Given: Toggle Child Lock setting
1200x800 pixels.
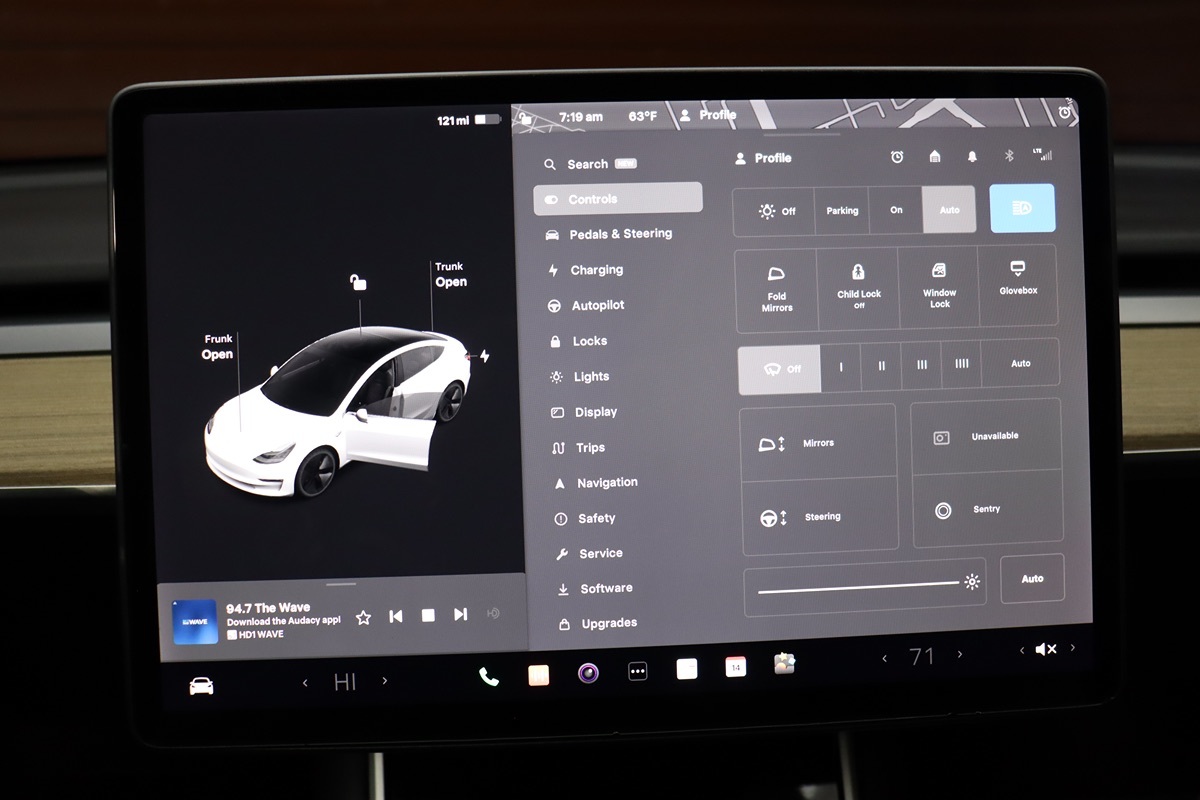Looking at the screenshot, I should tap(858, 286).
